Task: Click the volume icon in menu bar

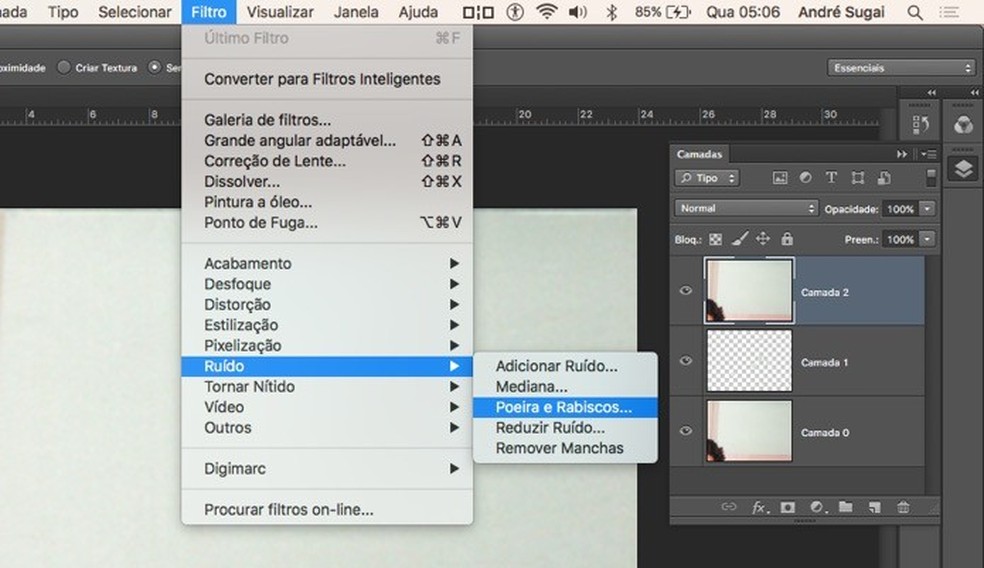Action: (x=577, y=12)
